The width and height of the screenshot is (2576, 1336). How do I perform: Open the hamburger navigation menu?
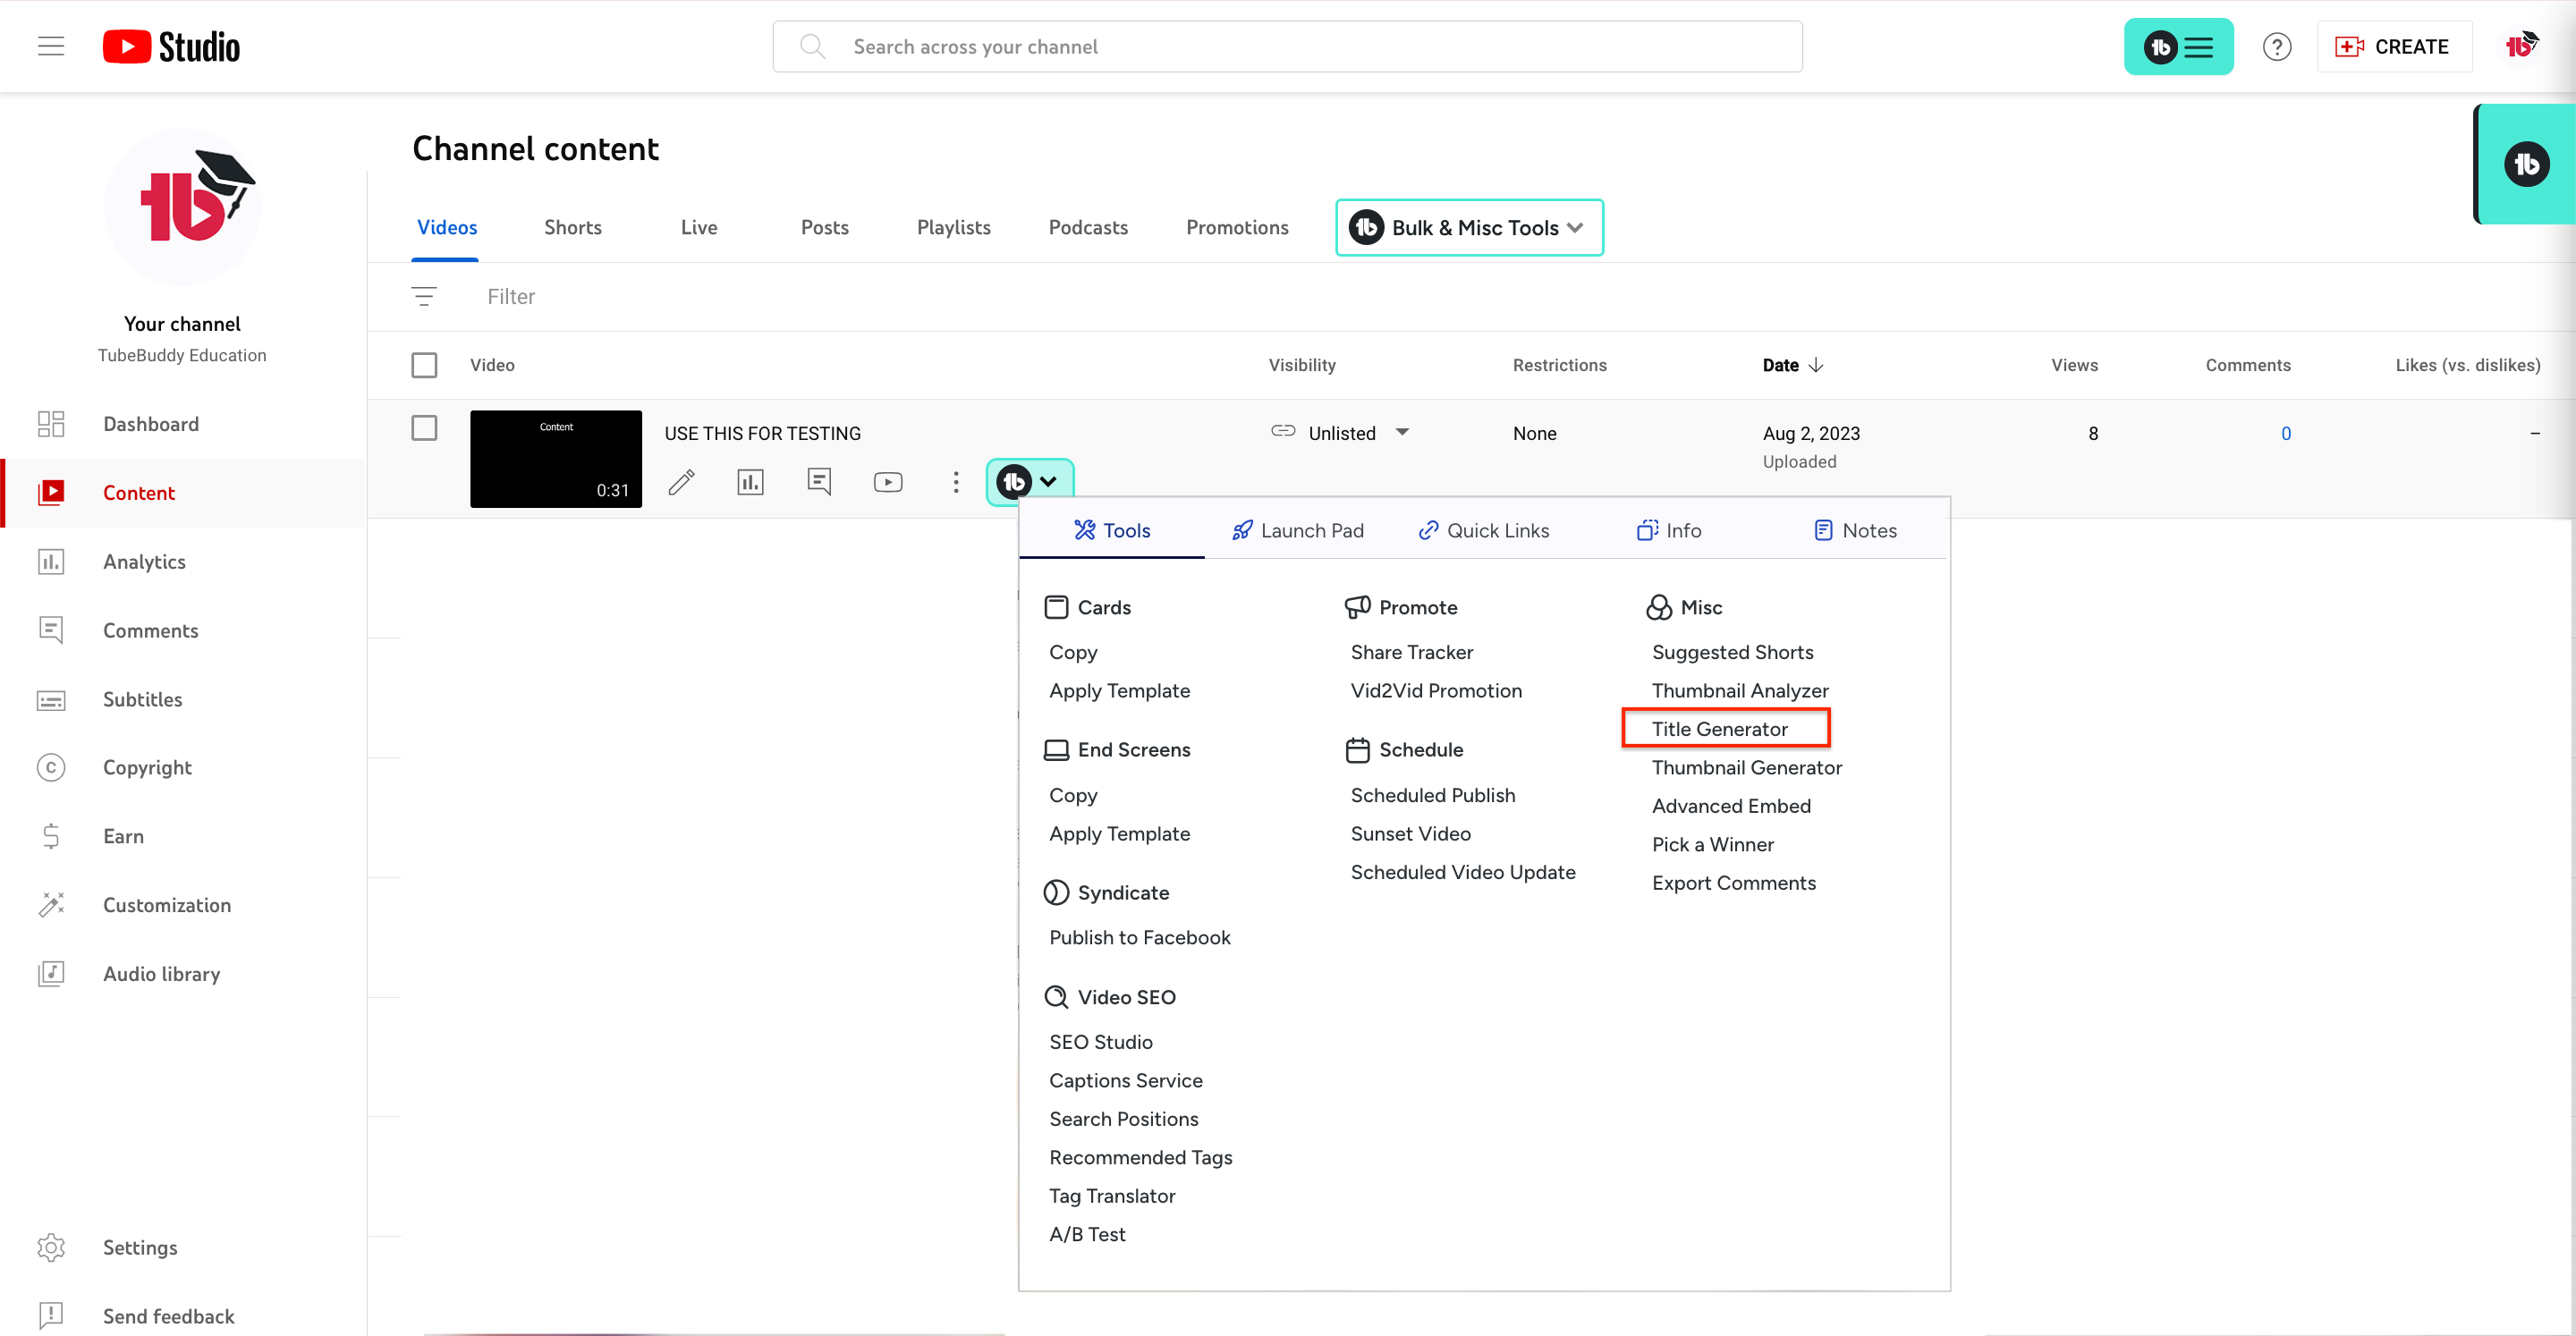tap(51, 47)
